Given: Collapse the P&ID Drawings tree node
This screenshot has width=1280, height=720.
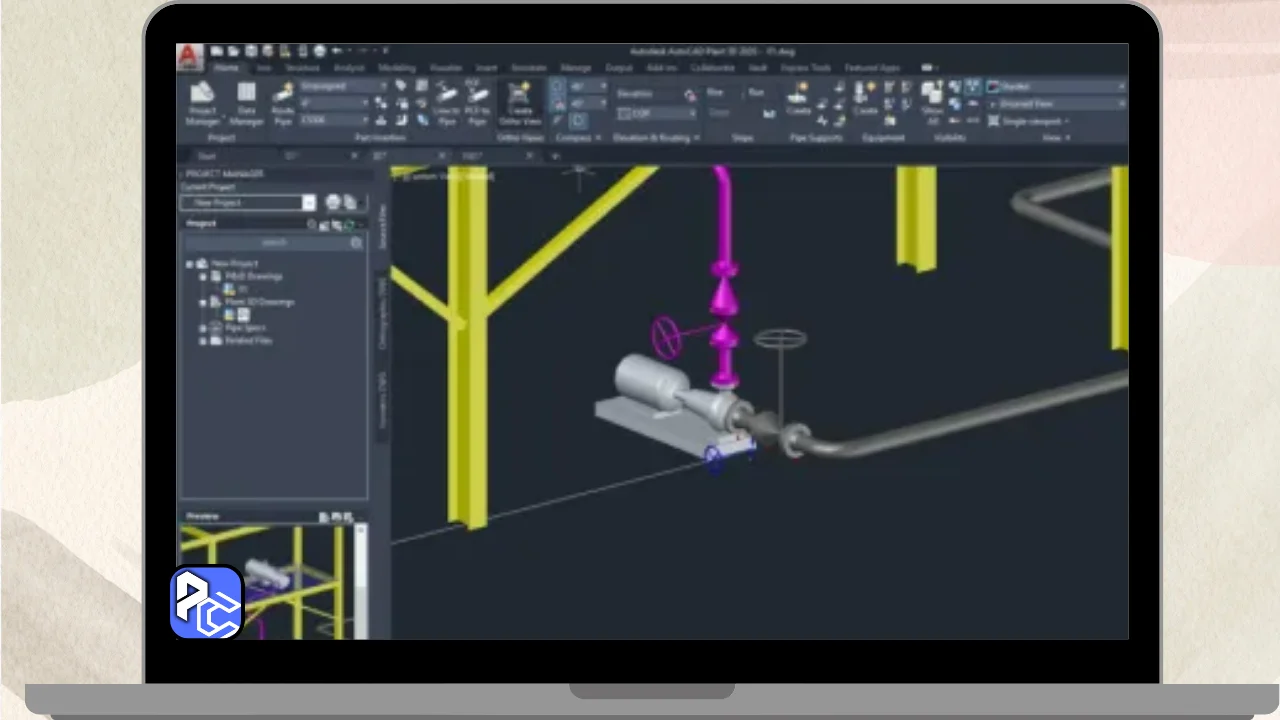Looking at the screenshot, I should [x=203, y=277].
